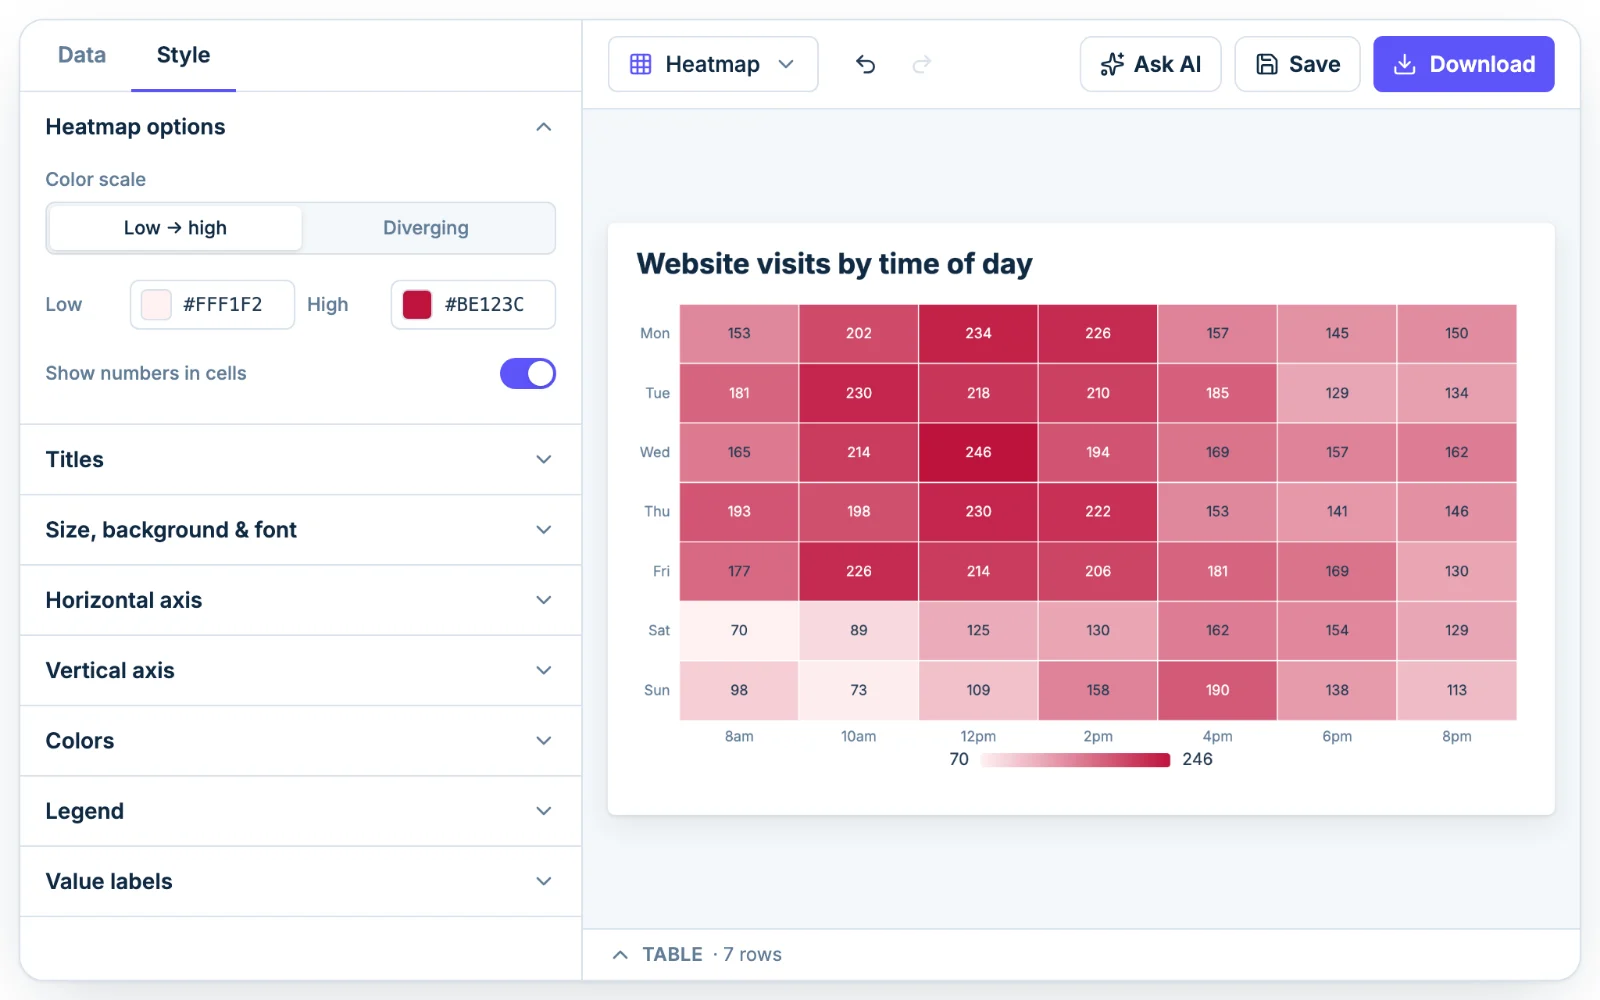The width and height of the screenshot is (1600, 1000).
Task: Click the High color swatch
Action: (x=417, y=305)
